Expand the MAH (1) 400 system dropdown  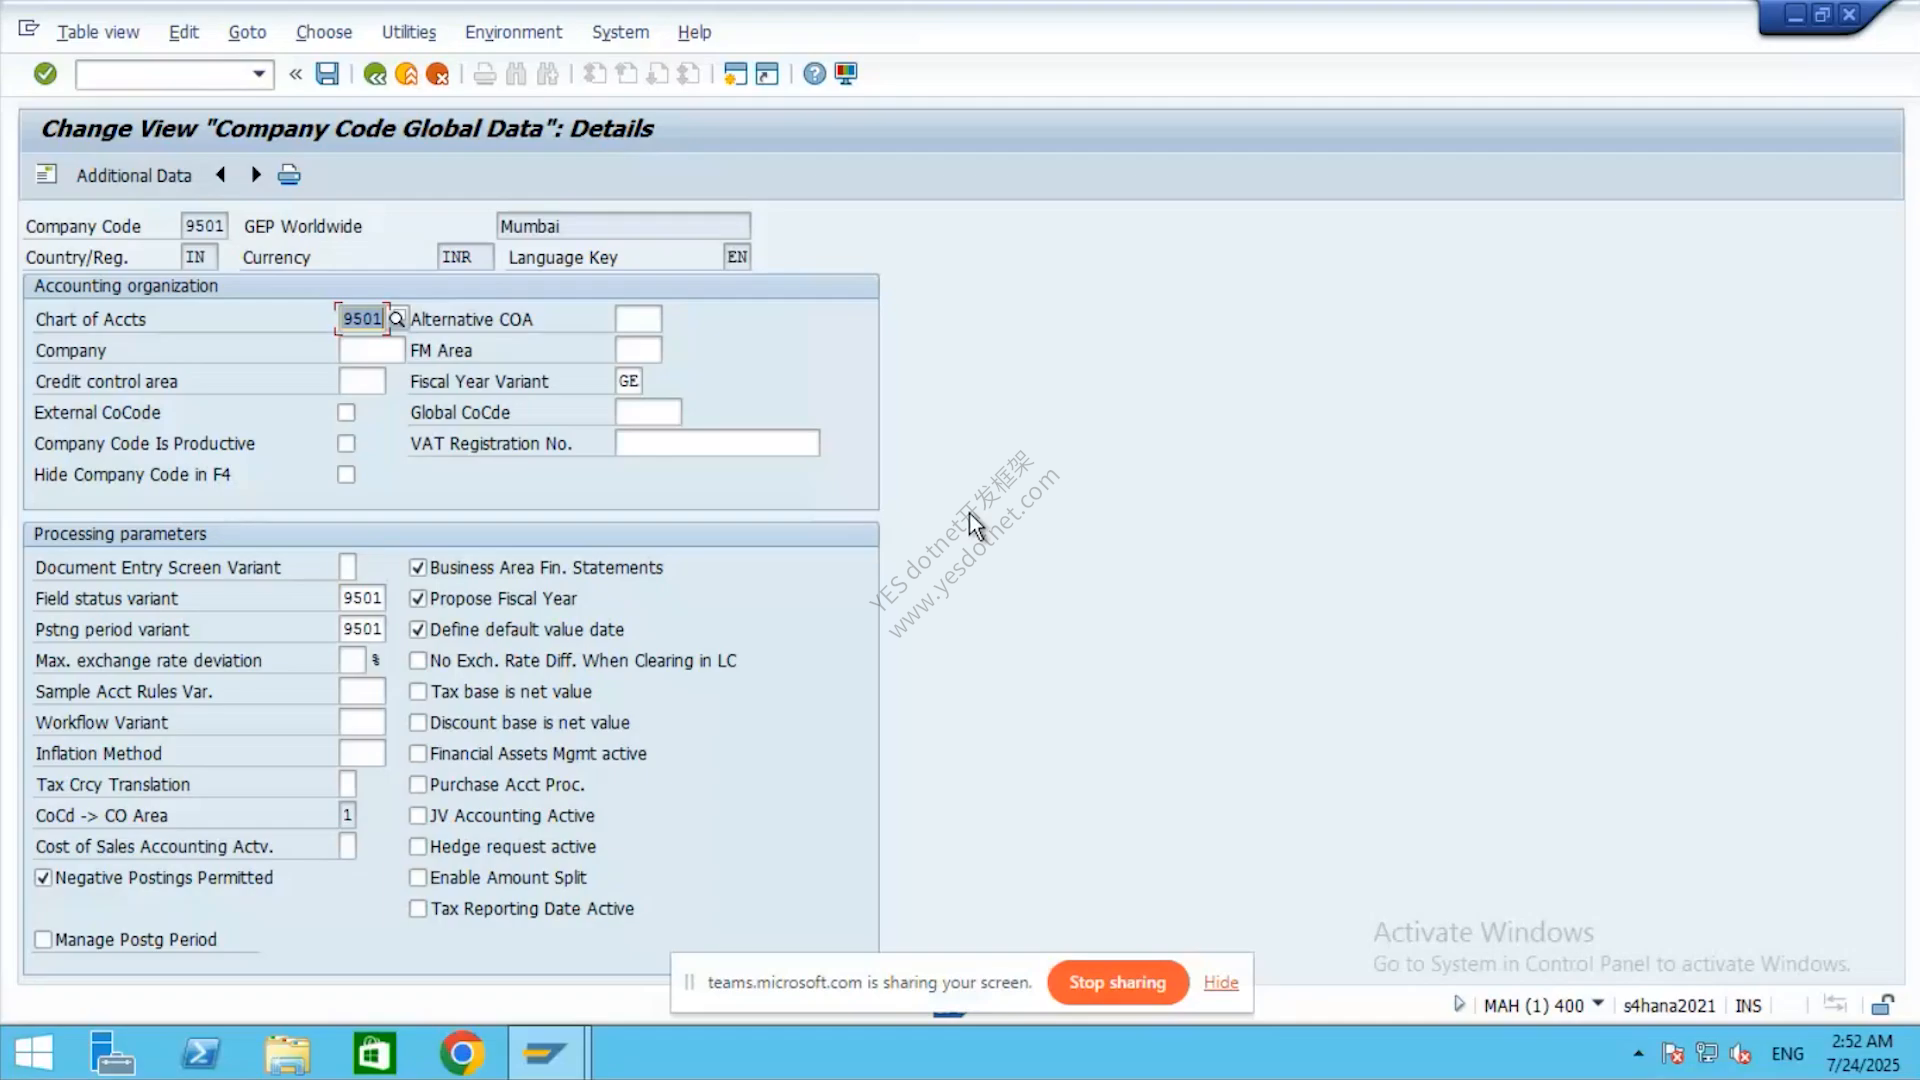pyautogui.click(x=1598, y=1004)
